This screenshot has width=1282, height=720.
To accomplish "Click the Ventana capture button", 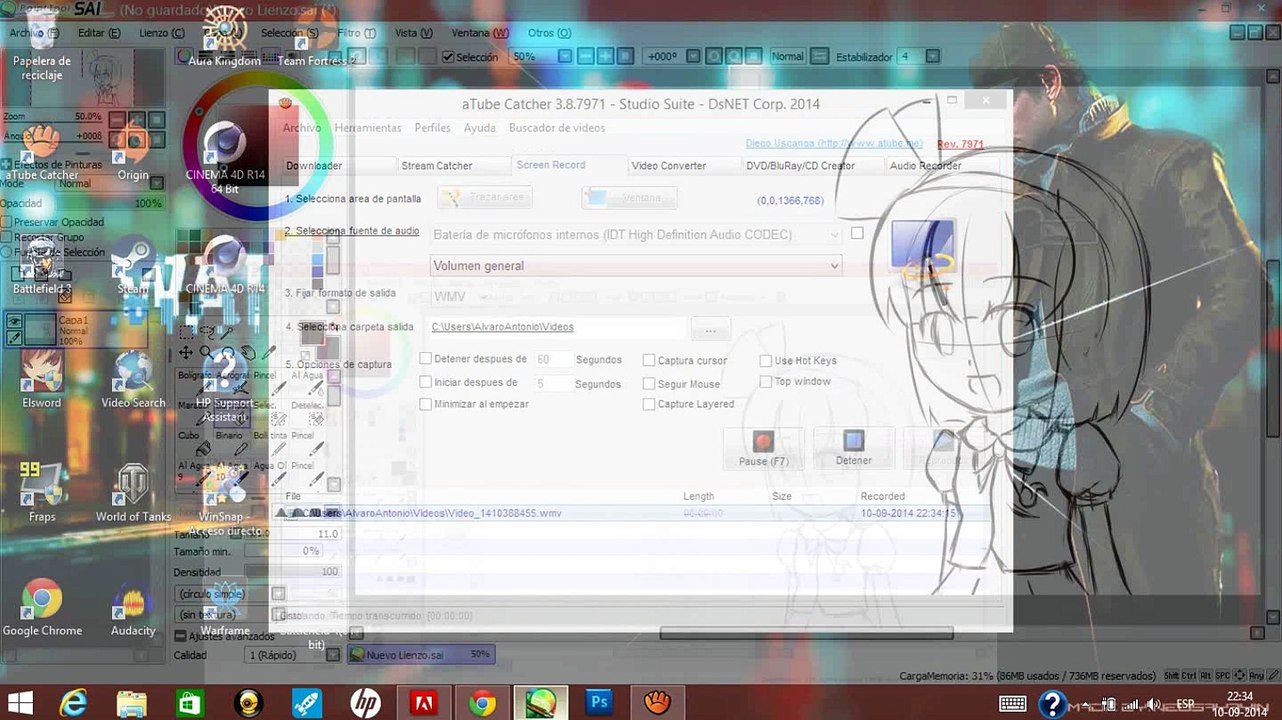I will 630,198.
